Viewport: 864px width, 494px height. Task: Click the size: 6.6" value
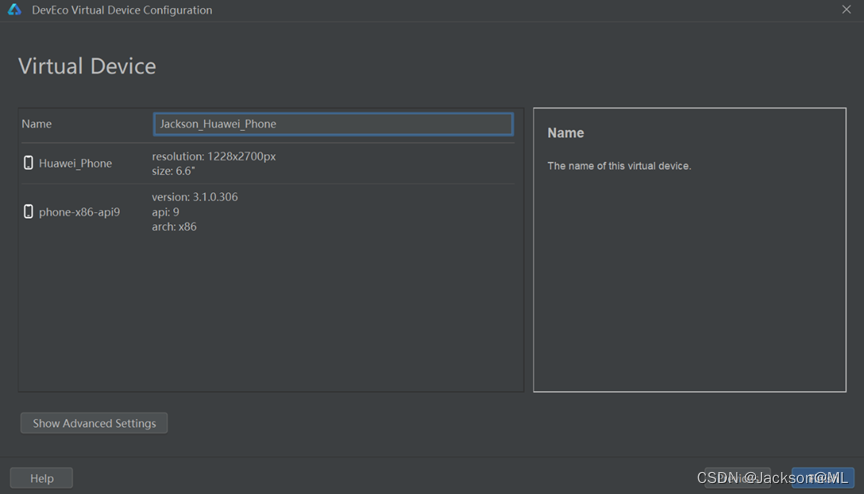click(174, 171)
